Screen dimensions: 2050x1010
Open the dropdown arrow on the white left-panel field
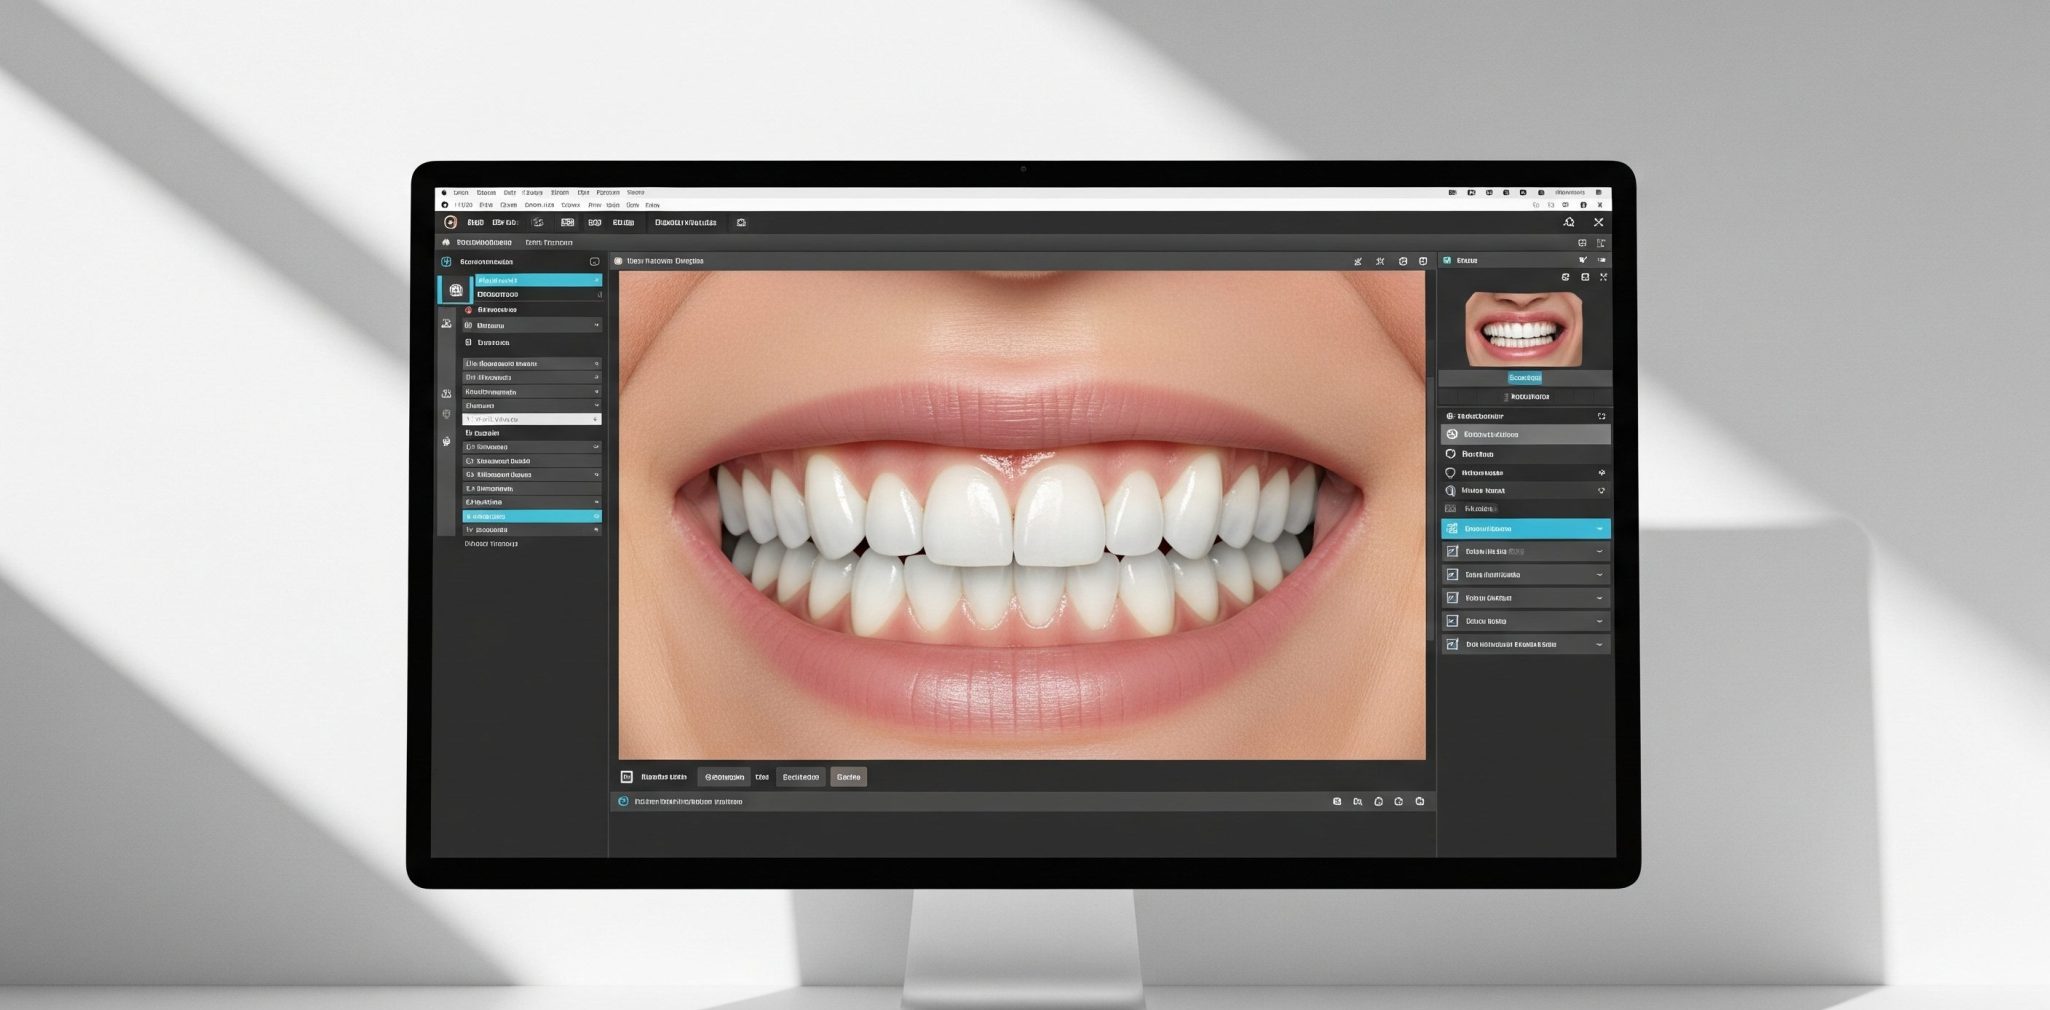(596, 420)
